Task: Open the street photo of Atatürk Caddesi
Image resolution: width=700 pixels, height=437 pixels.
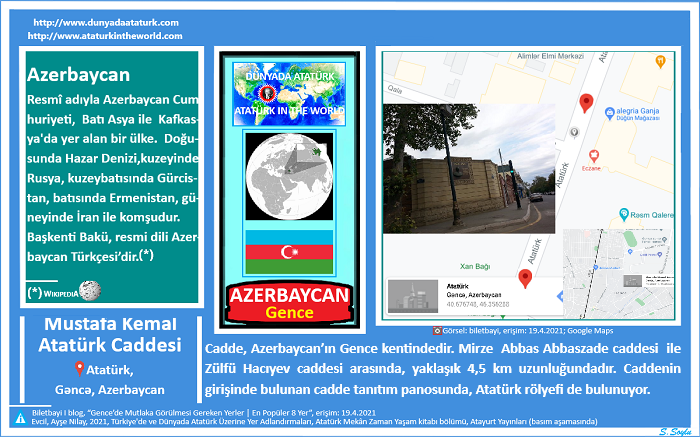Action: [x=469, y=169]
